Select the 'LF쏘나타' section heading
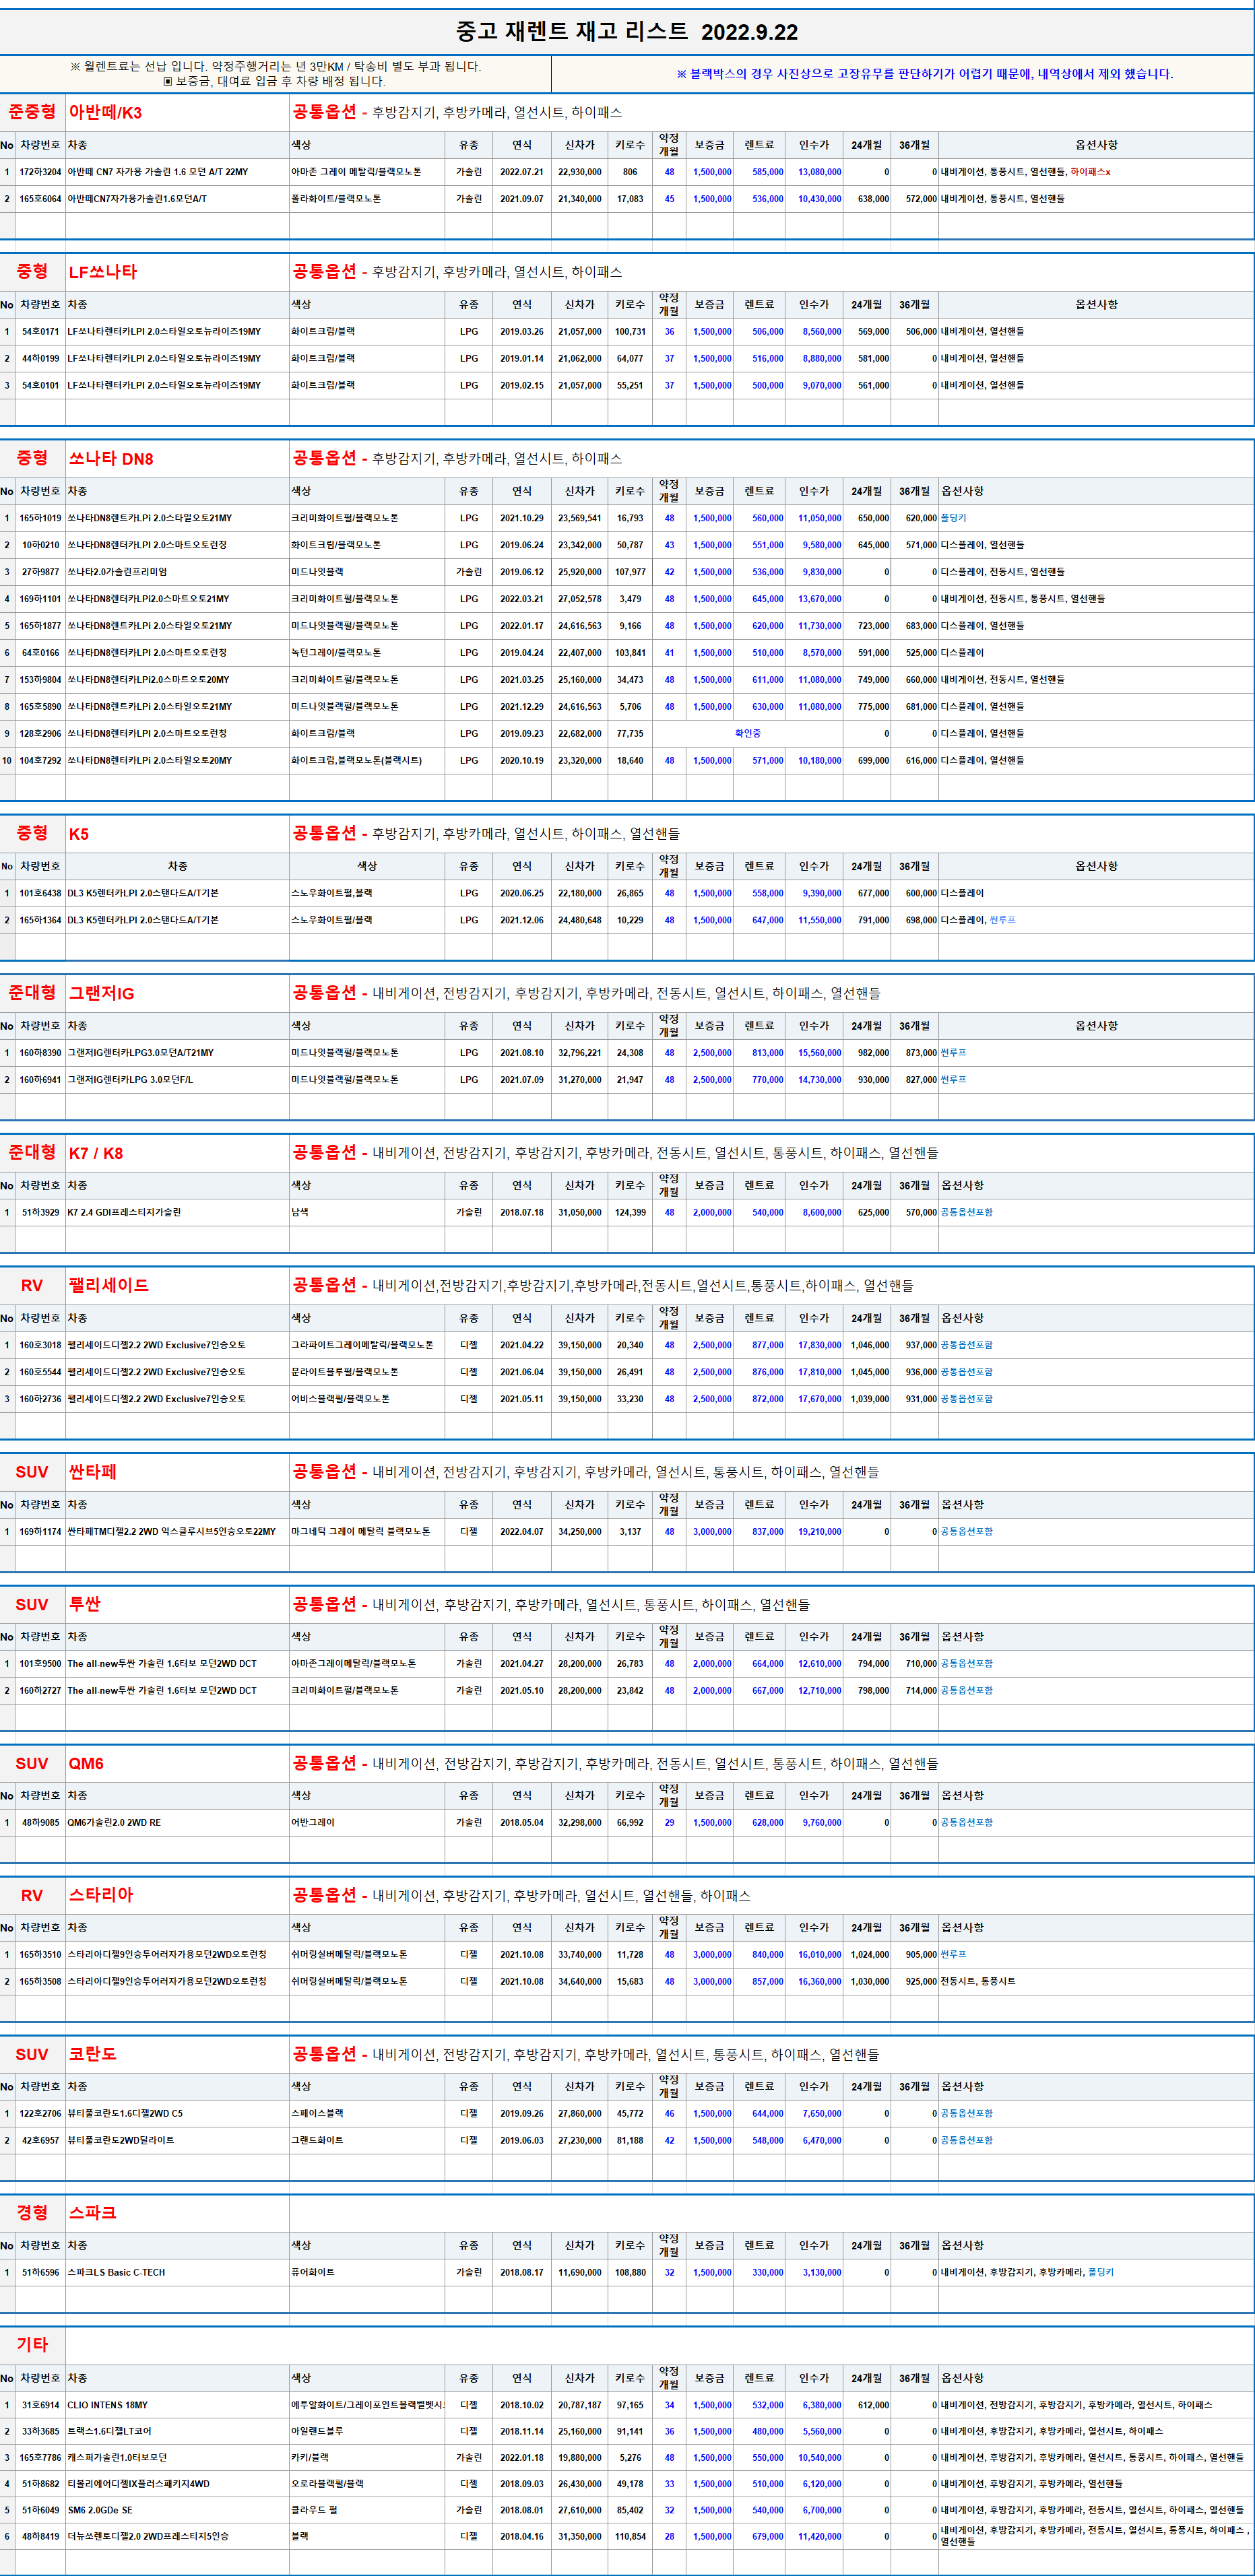Viewport: 1255px width, 2576px height. (x=103, y=272)
